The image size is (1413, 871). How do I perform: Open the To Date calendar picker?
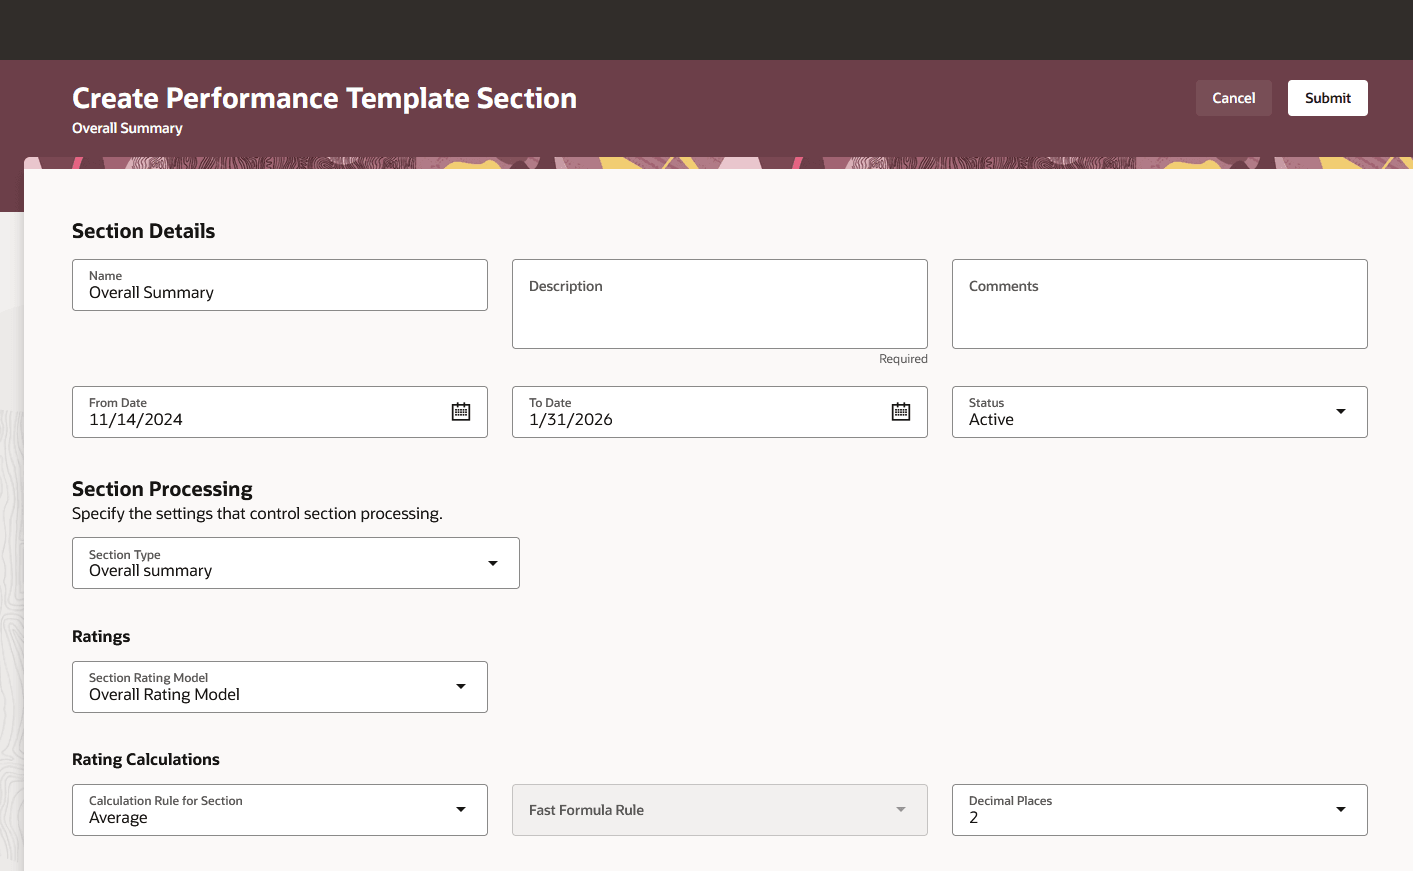901,412
